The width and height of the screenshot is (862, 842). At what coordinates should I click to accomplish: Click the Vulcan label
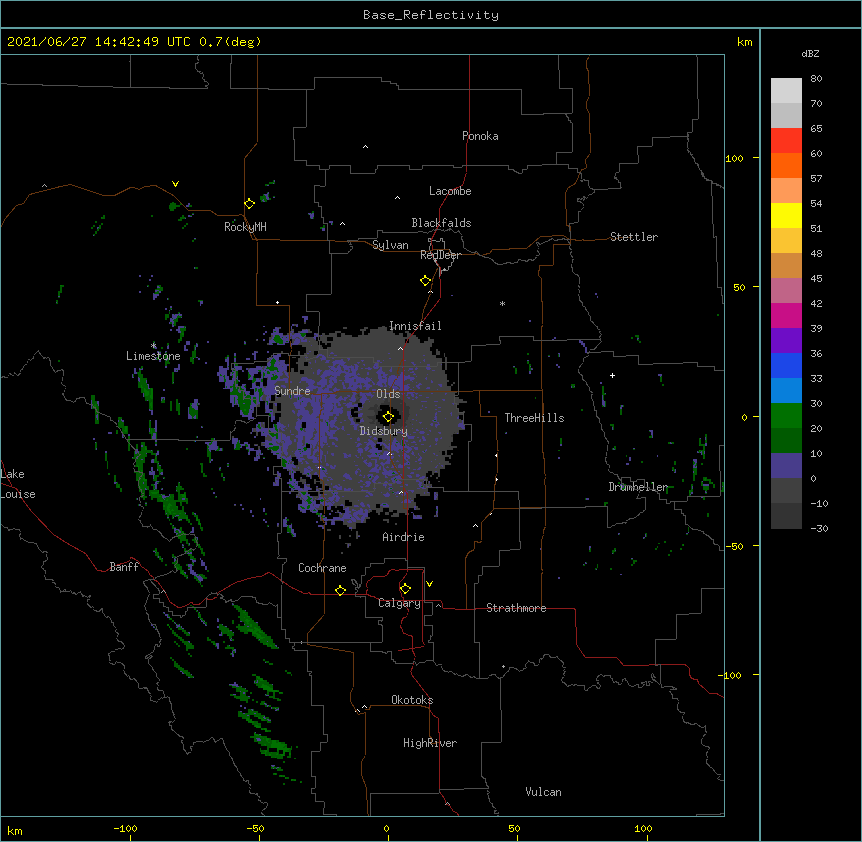click(543, 792)
